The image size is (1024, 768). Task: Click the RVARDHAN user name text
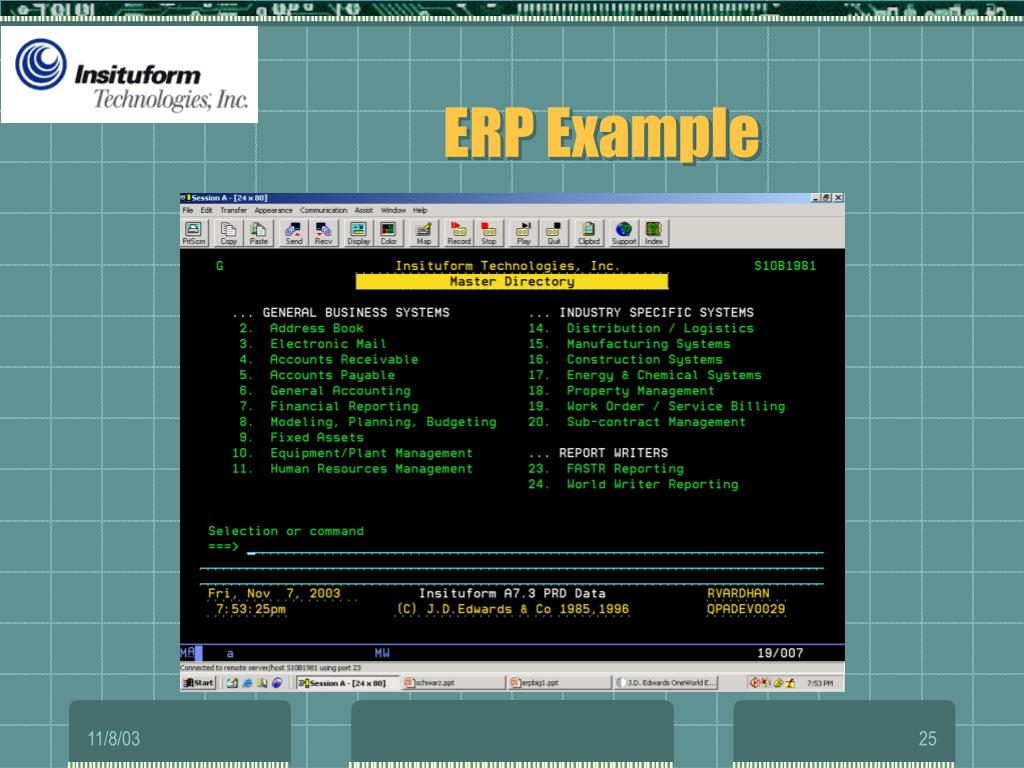pyautogui.click(x=738, y=594)
